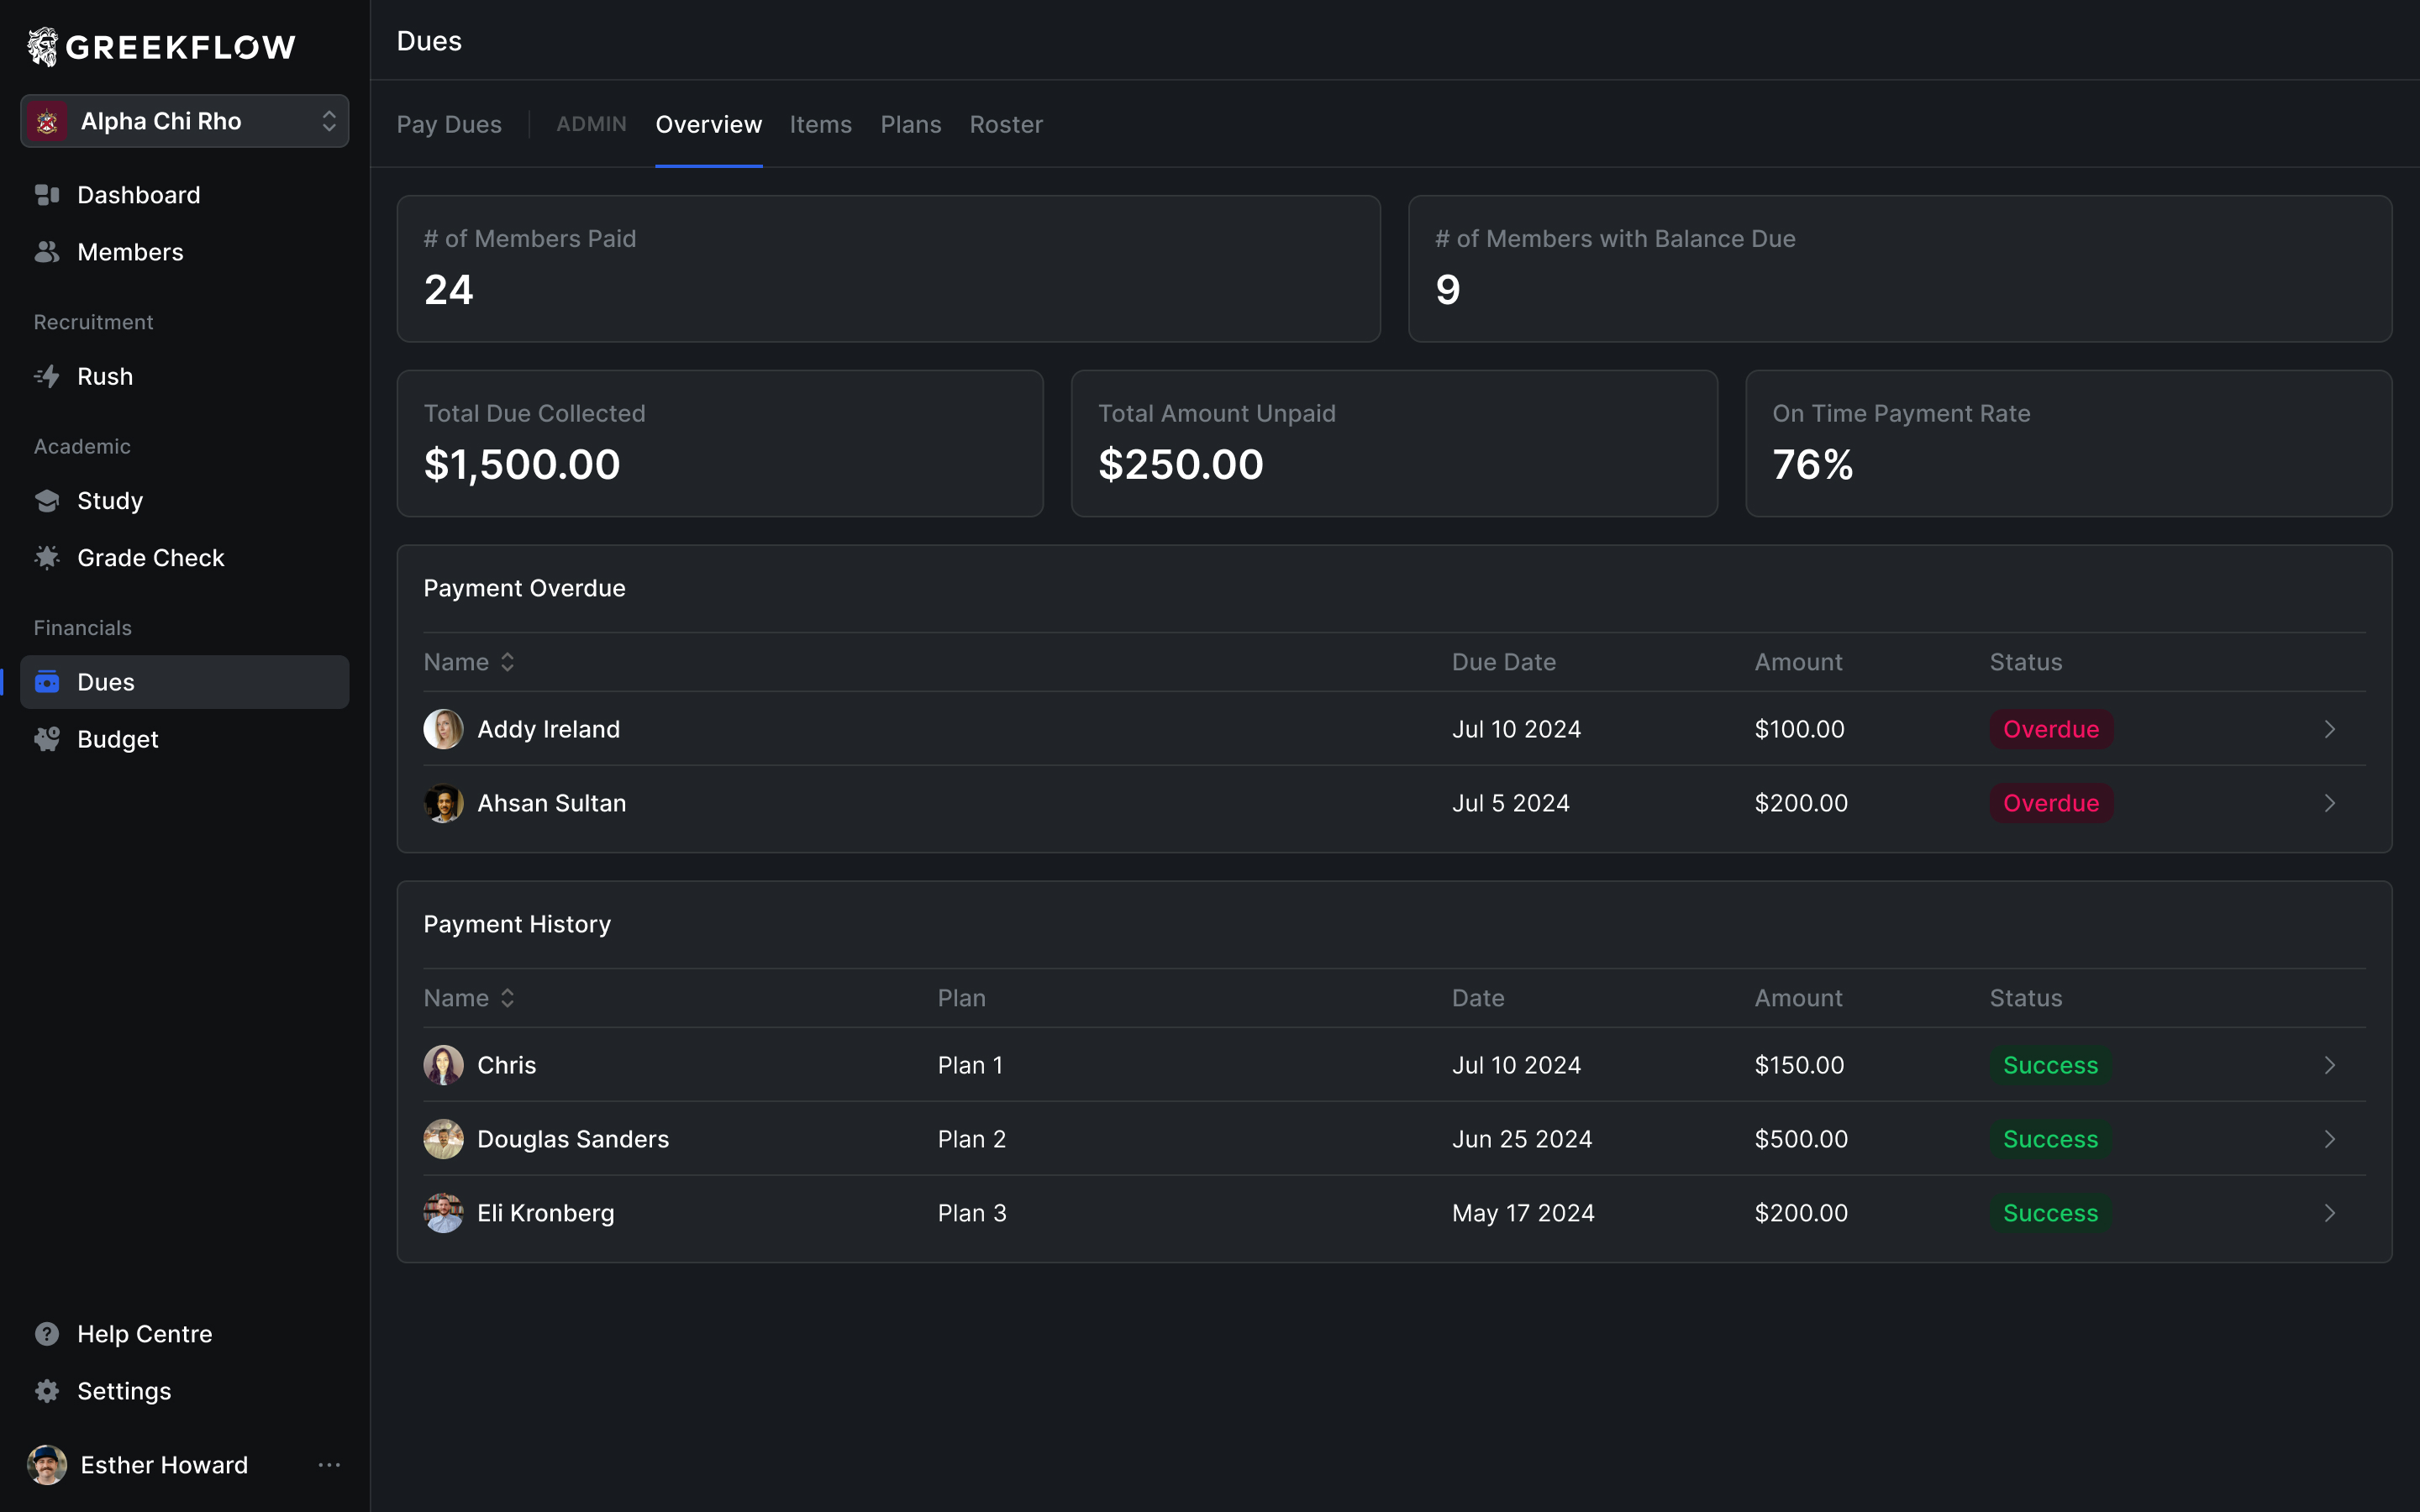This screenshot has width=2420, height=1512.
Task: Click the Dashboard sidebar icon
Action: point(47,195)
